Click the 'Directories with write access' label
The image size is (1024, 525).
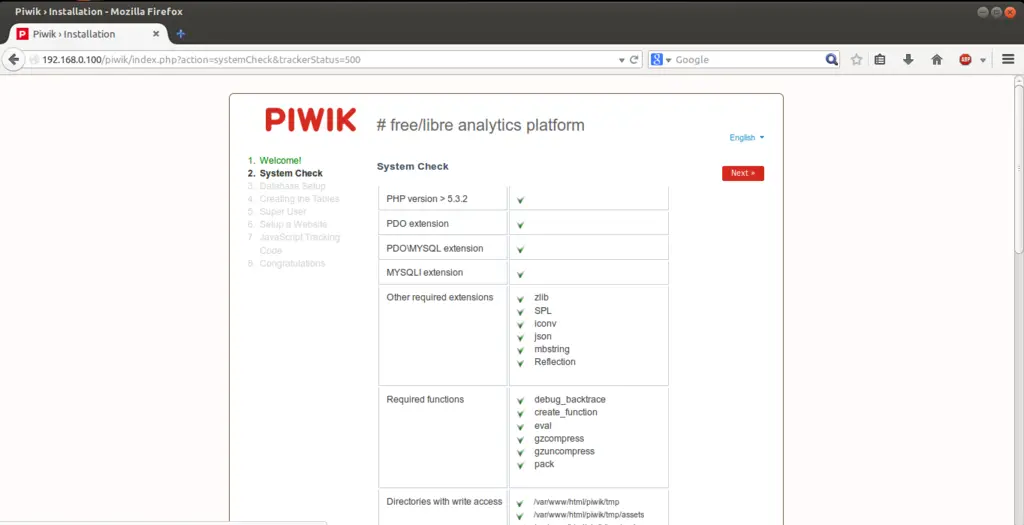click(x=444, y=501)
